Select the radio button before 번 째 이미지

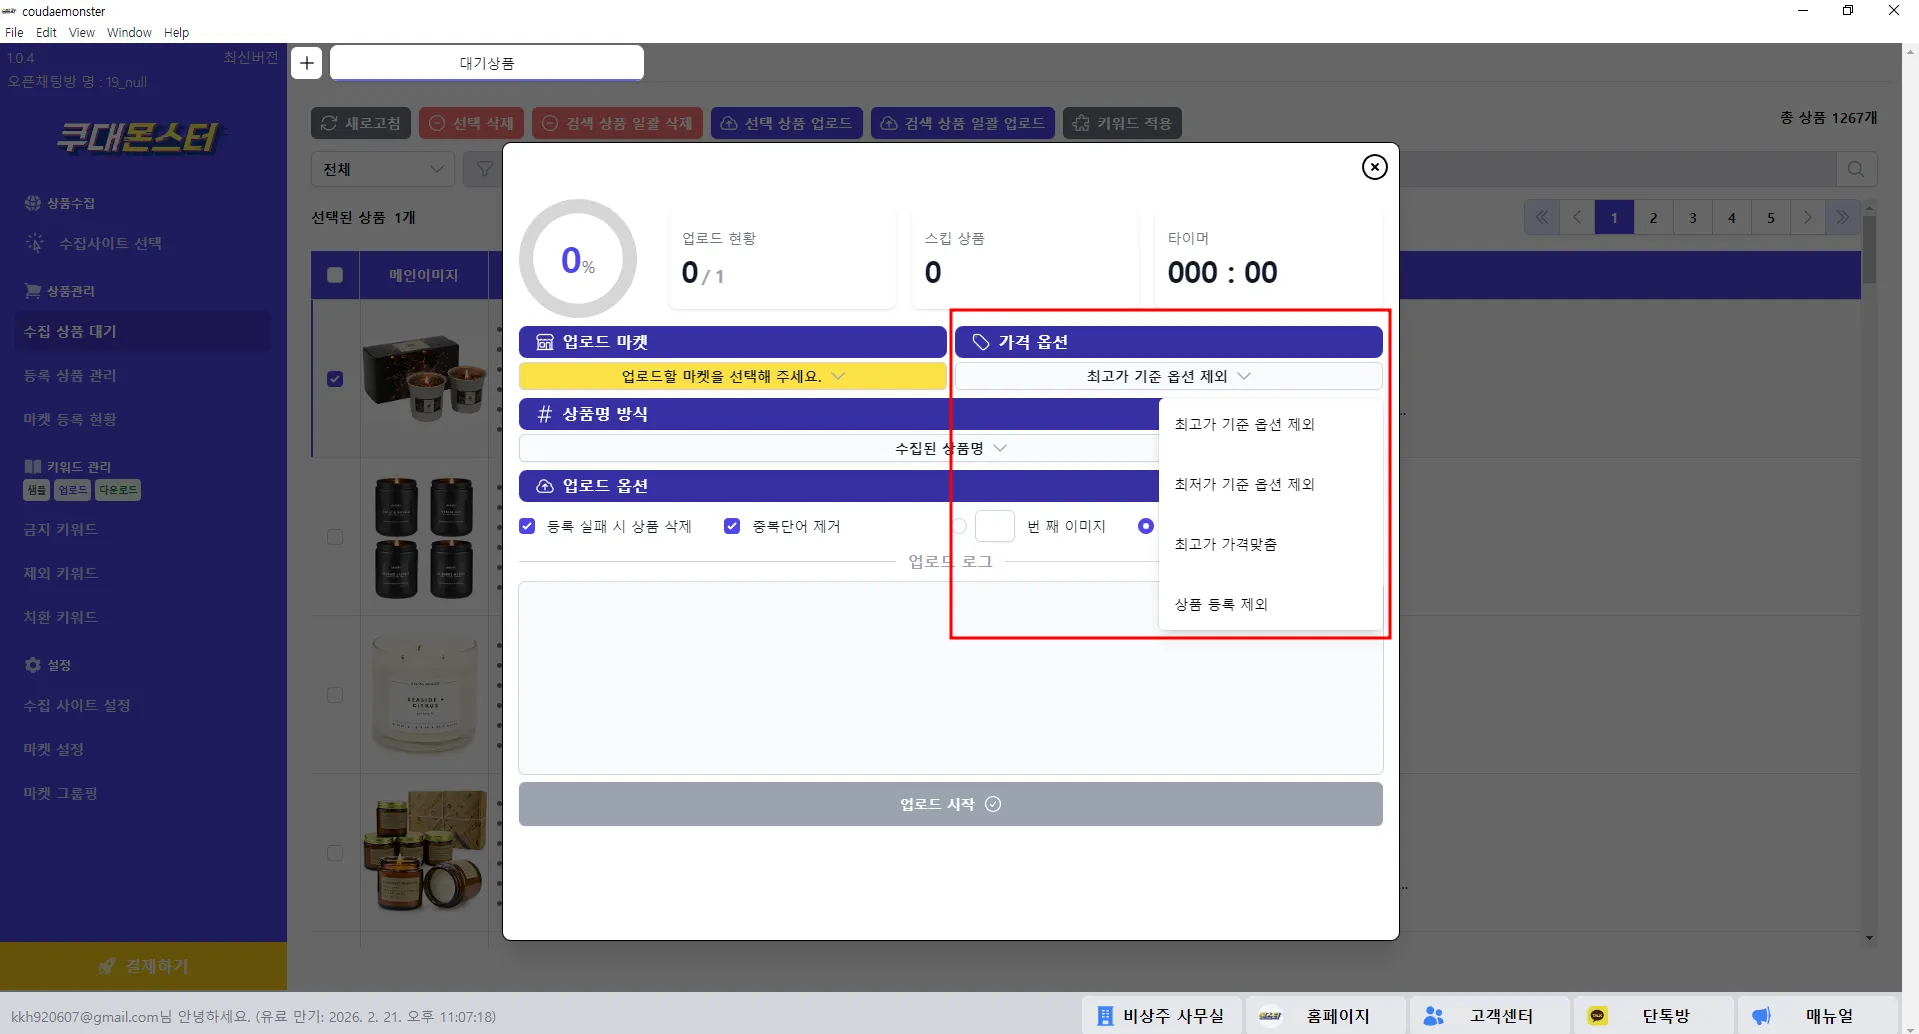959,526
